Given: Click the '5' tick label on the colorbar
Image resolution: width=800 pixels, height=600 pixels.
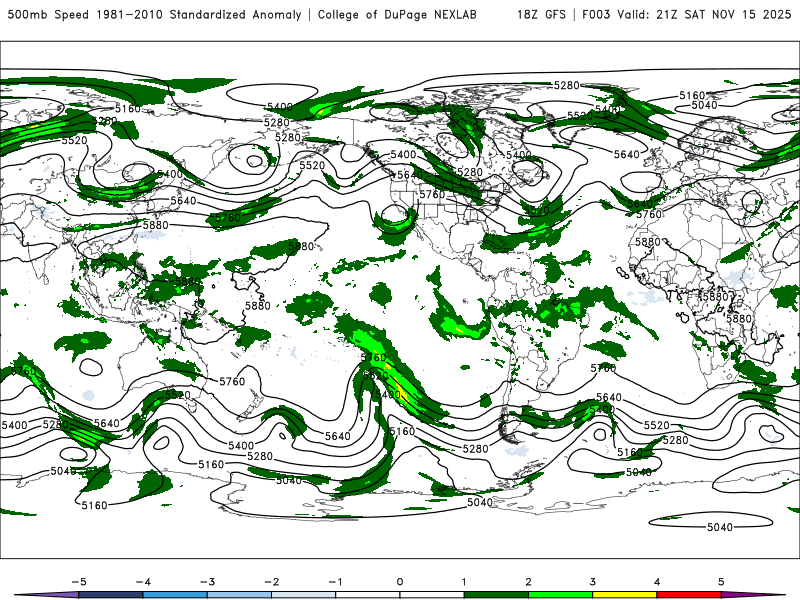Looking at the screenshot, I should pos(721,582).
